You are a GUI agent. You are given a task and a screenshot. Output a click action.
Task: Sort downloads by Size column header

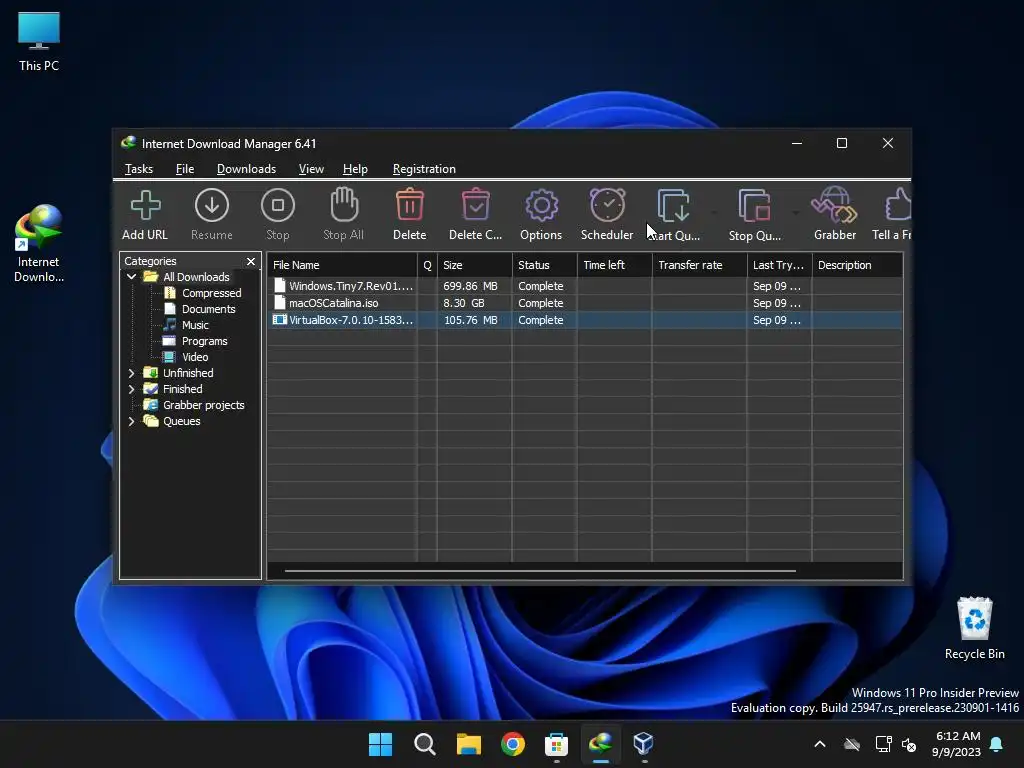[x=474, y=265]
